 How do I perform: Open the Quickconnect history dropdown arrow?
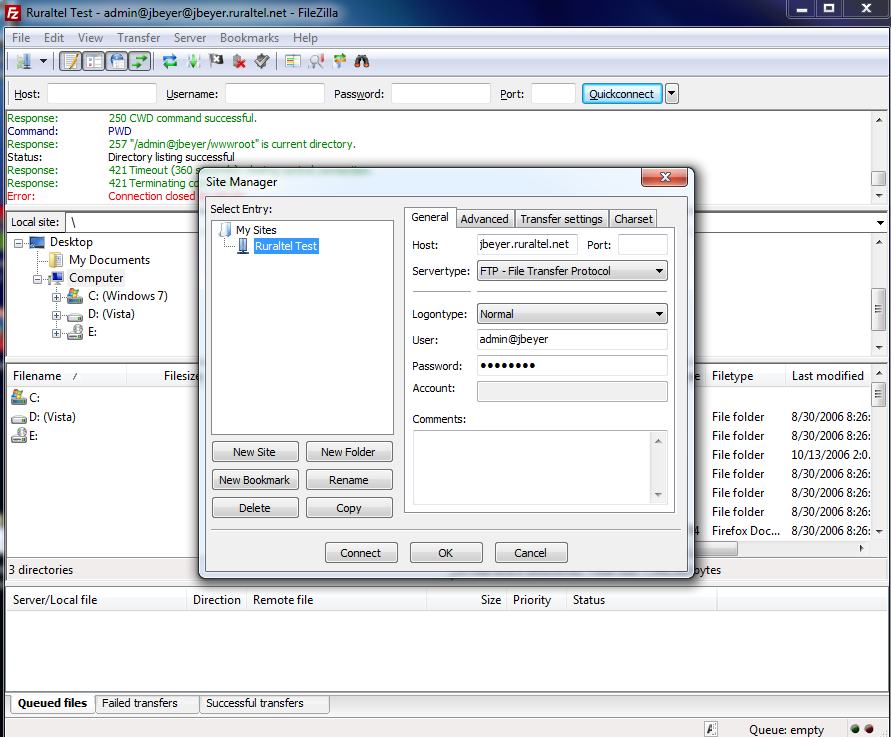(x=672, y=93)
